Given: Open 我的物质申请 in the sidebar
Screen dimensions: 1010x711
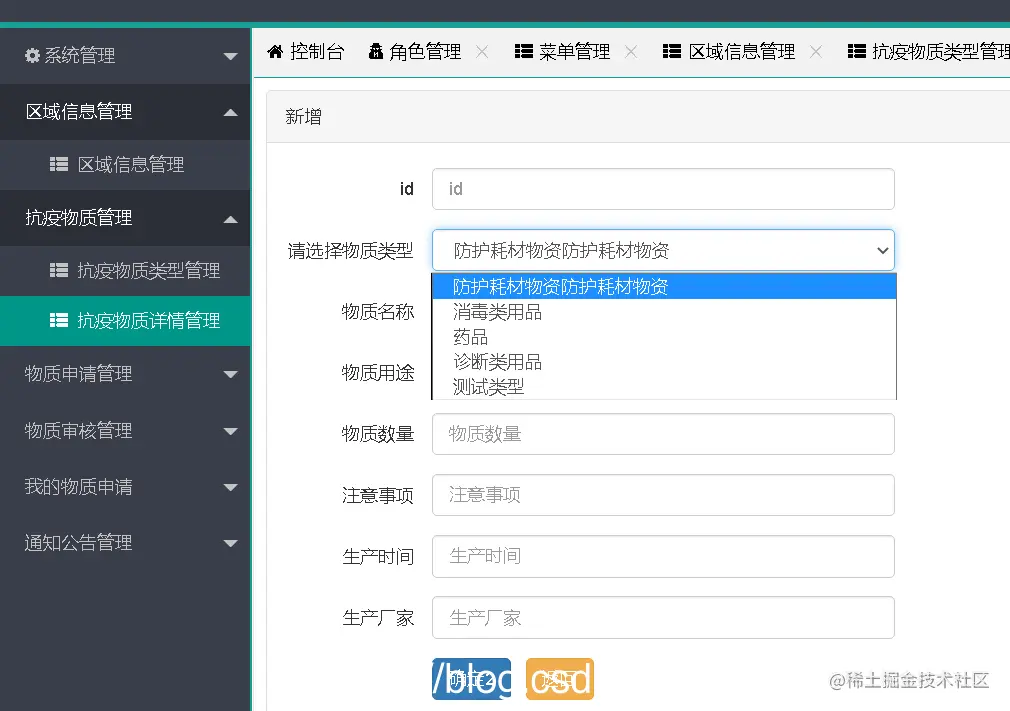Looking at the screenshot, I should (125, 487).
